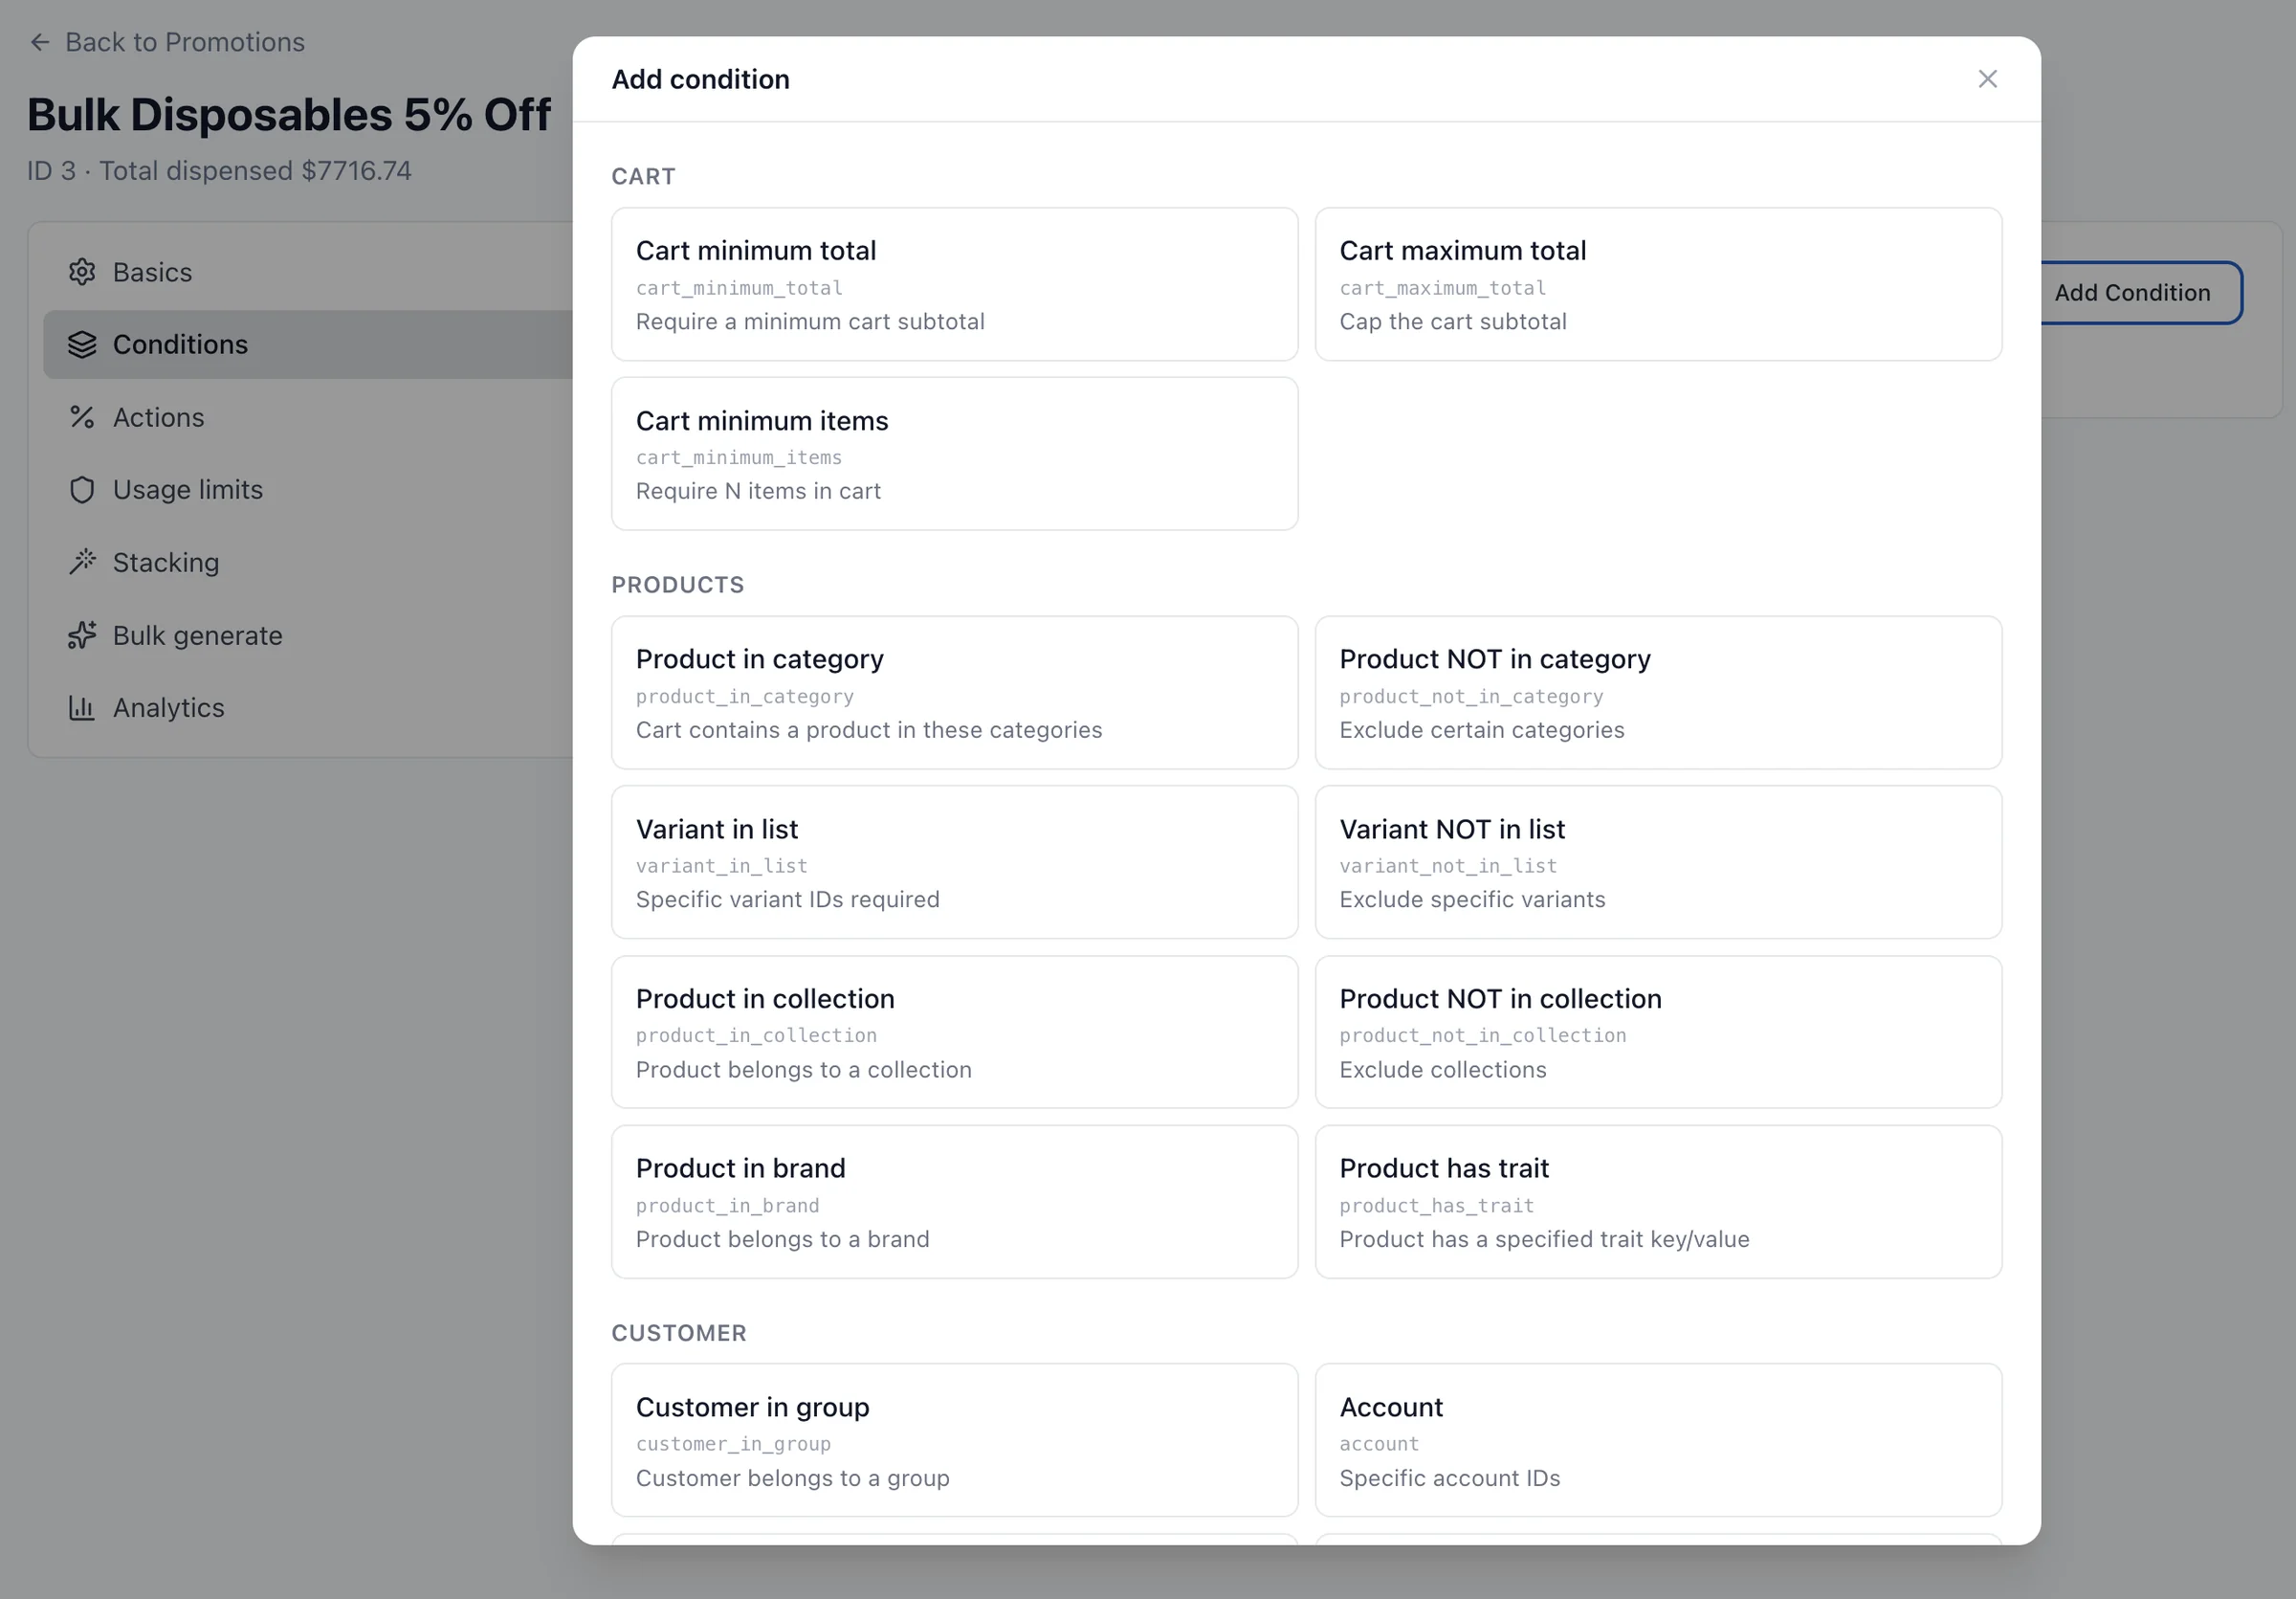Click the sparkles icon for Bulk generate
Screen dimensions: 2296x1599
click(x=82, y=635)
